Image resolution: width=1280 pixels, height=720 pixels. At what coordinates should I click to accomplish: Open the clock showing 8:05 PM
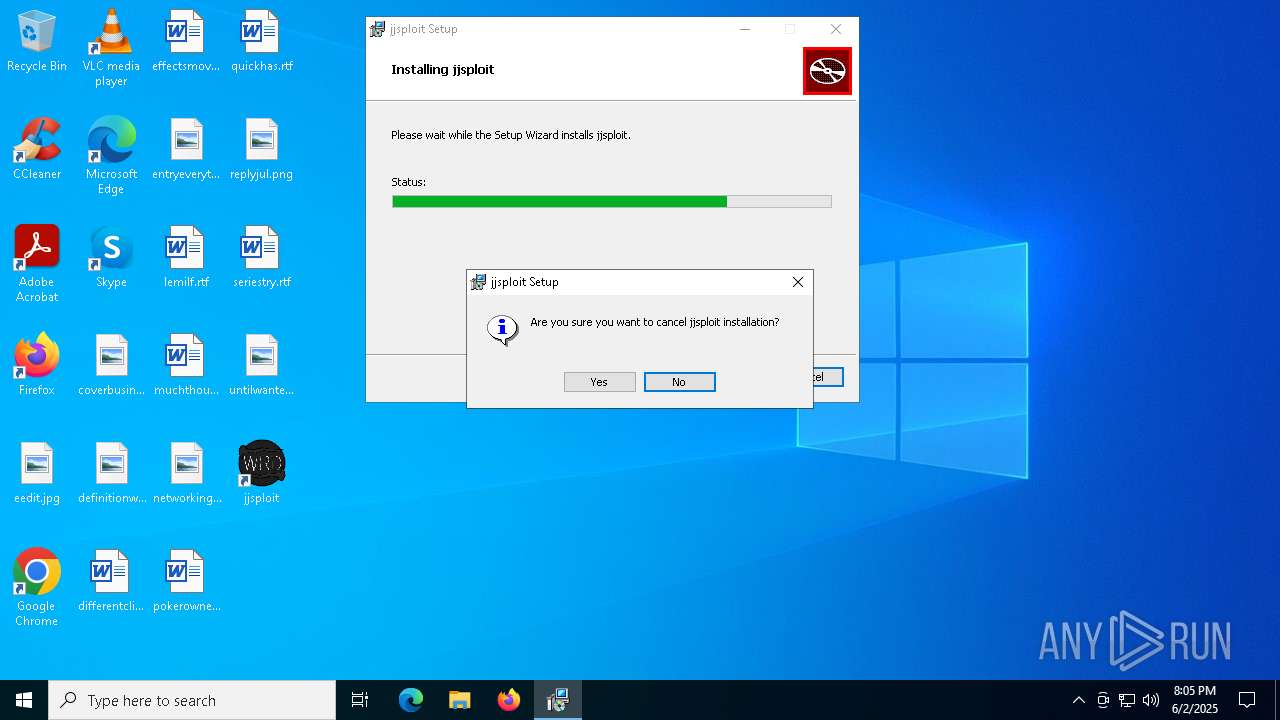point(1195,700)
